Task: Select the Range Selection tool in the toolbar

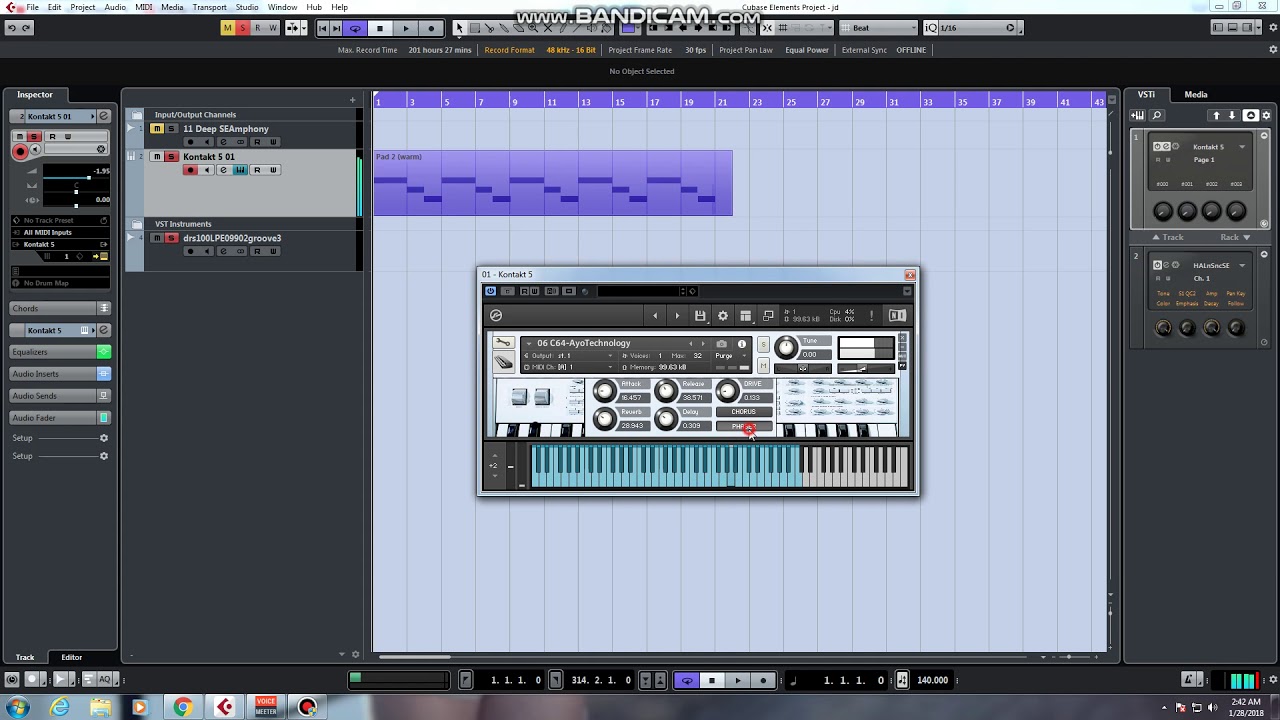Action: point(475,28)
